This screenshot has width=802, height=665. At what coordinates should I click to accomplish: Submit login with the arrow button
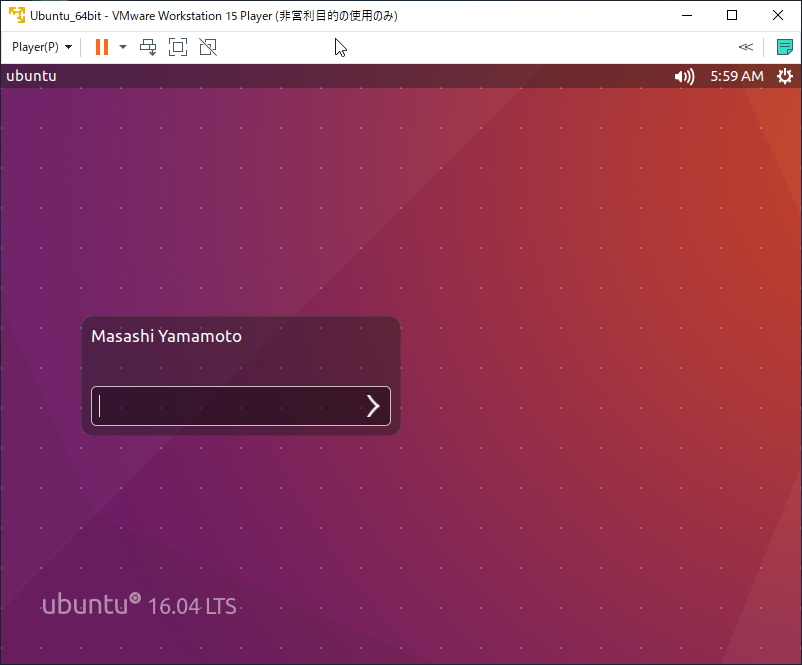pyautogui.click(x=373, y=406)
